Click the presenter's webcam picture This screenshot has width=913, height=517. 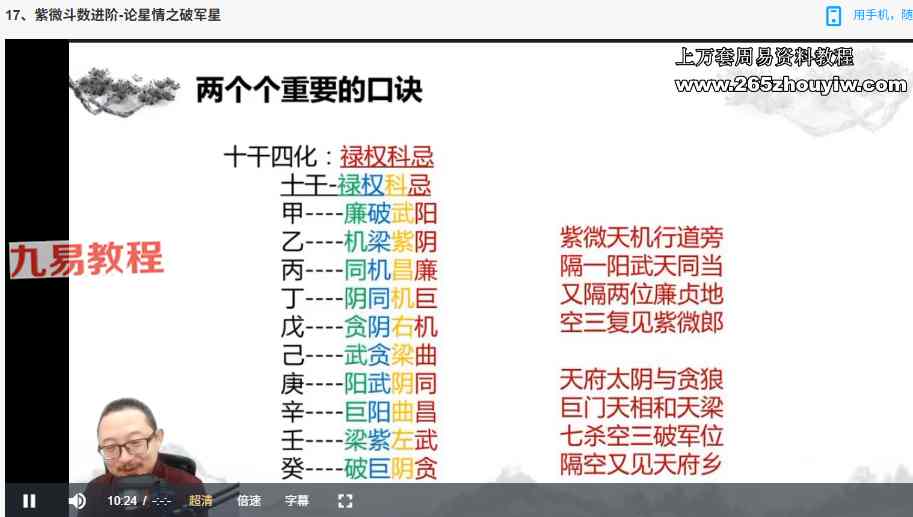point(132,440)
